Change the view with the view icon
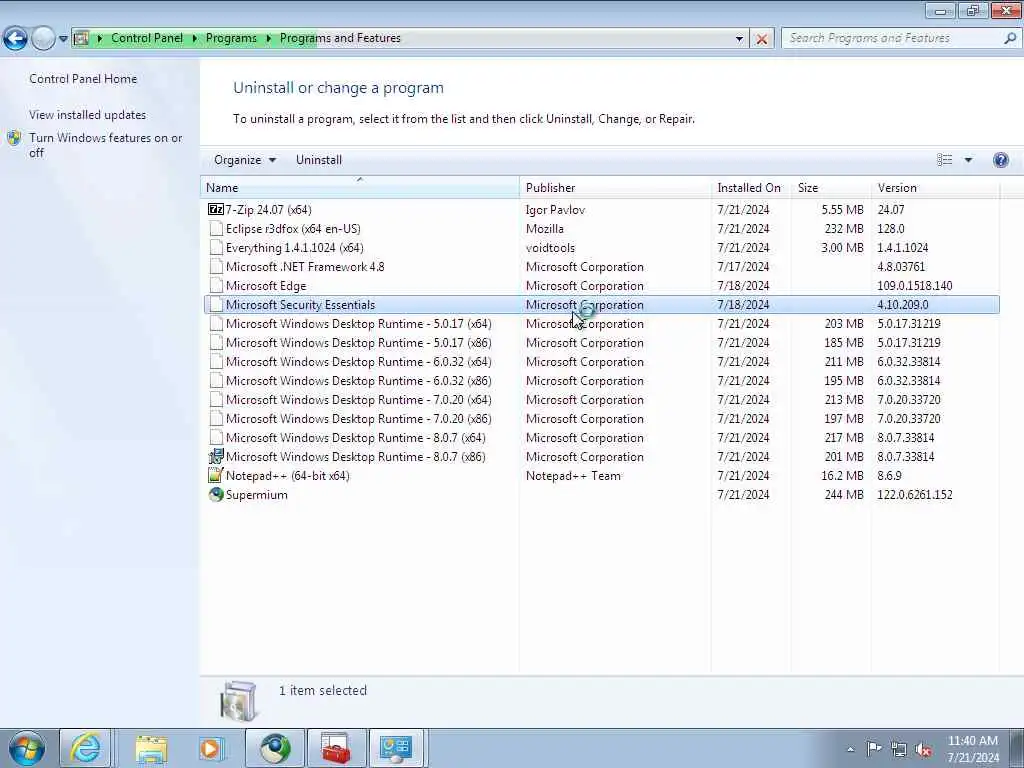Viewport: 1024px width, 768px height. [x=944, y=160]
